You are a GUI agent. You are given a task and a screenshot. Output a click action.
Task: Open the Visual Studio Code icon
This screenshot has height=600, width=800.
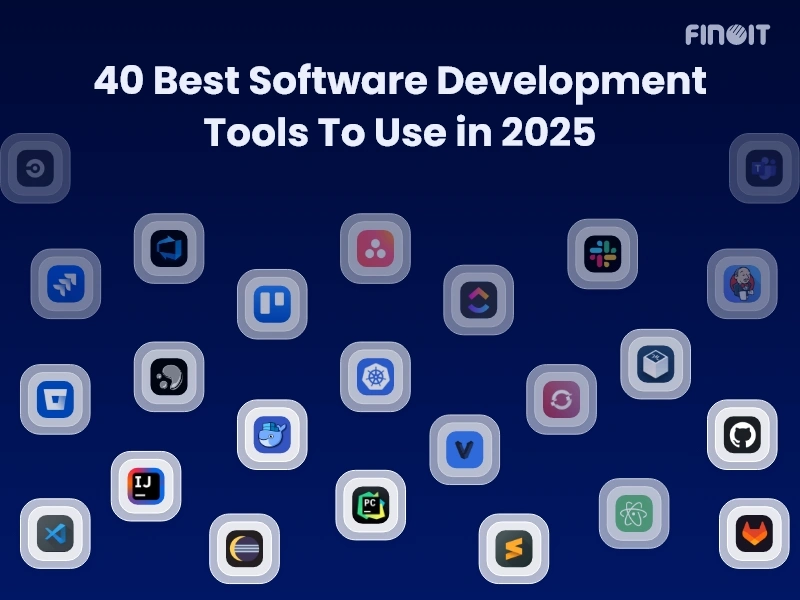point(55,534)
